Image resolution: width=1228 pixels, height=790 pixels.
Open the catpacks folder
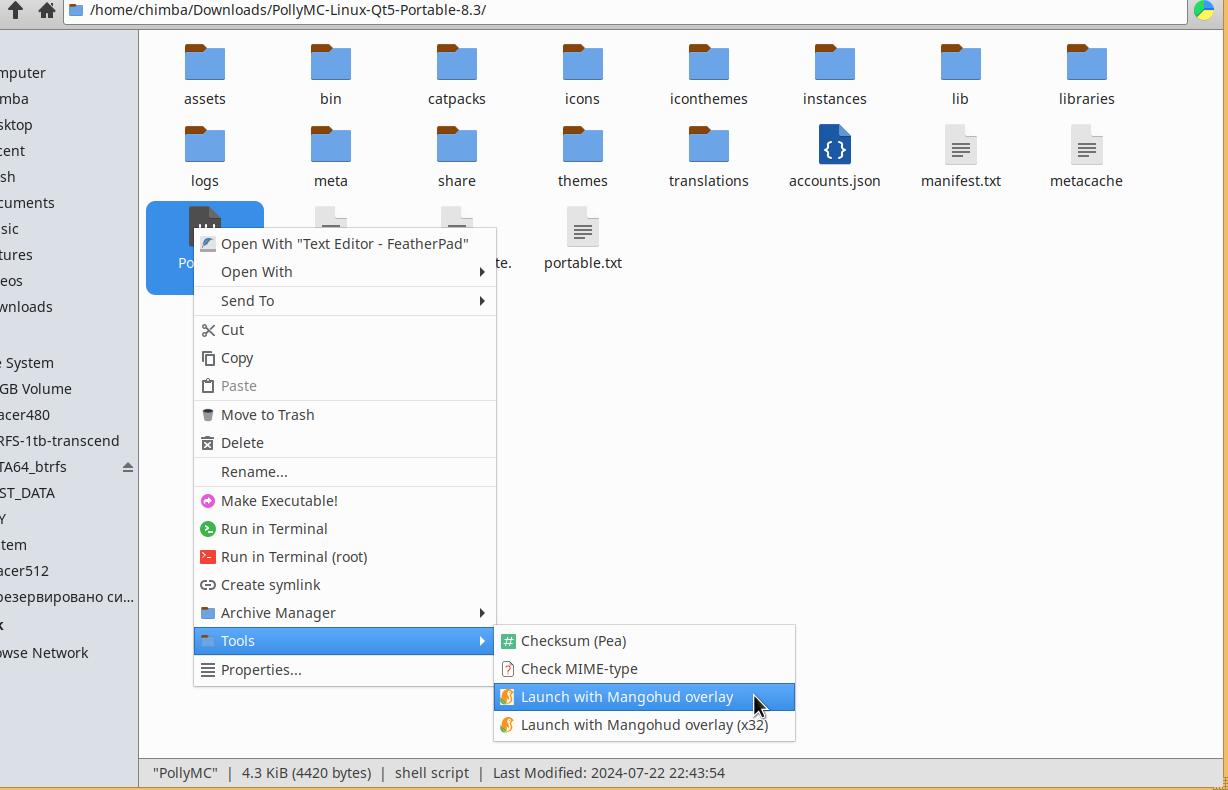(x=457, y=75)
